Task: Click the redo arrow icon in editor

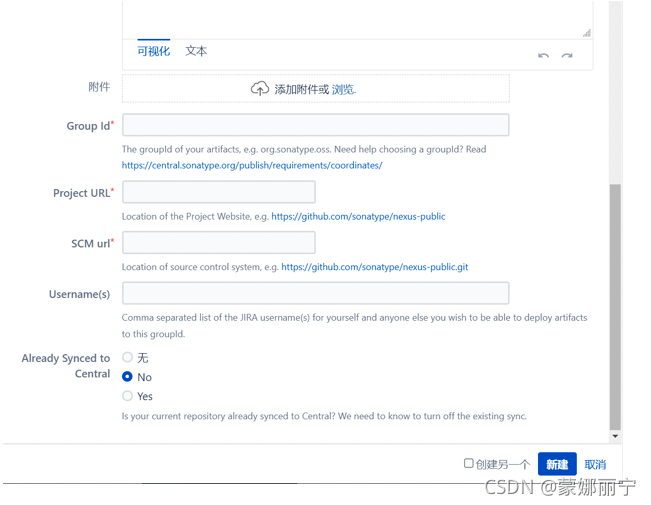Action: [x=567, y=55]
